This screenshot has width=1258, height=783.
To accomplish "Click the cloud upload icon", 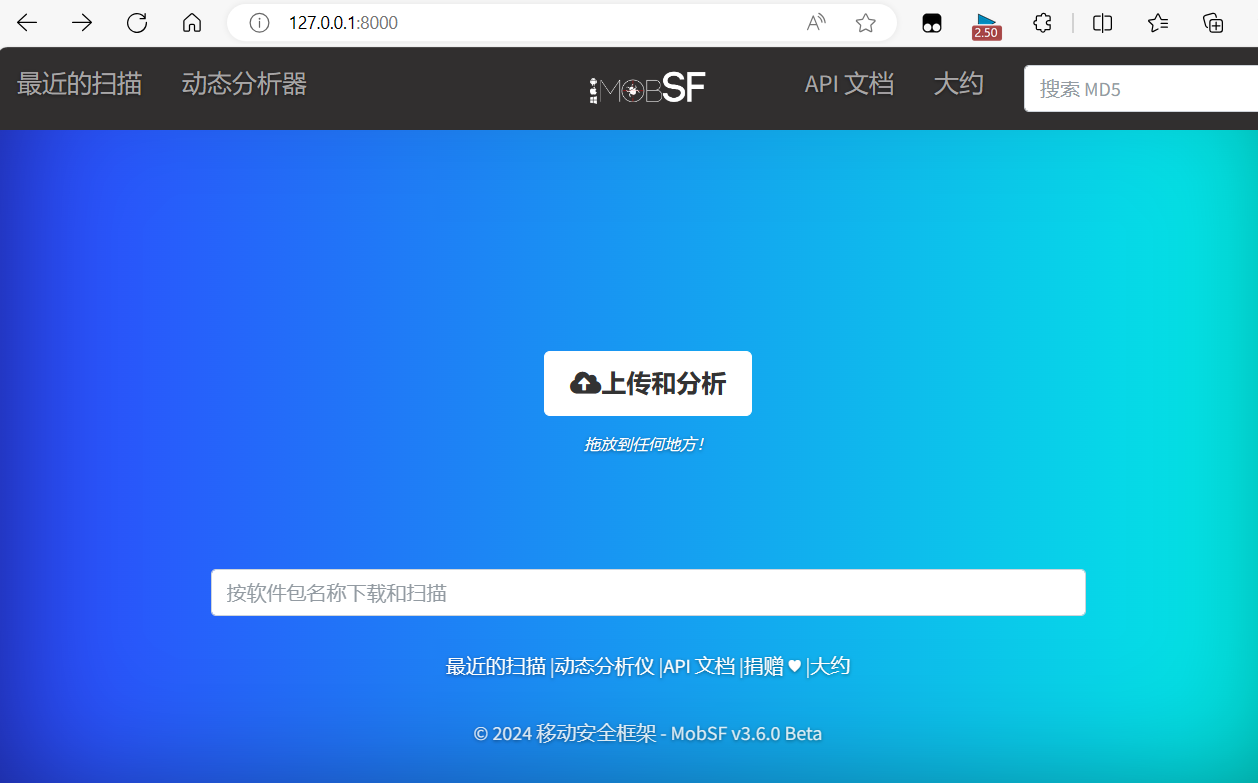I will coord(585,383).
